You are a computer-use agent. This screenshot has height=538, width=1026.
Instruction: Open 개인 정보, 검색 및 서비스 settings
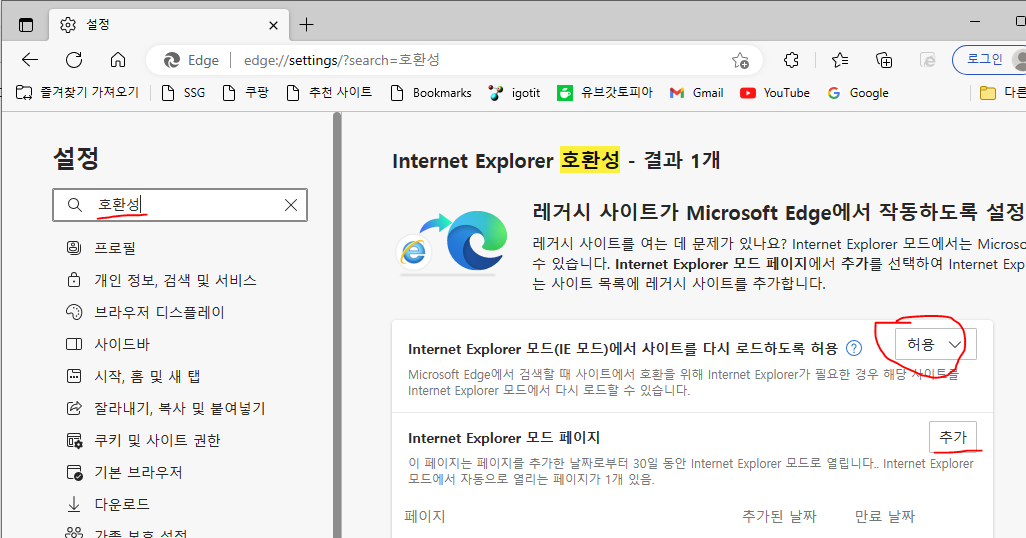(161, 280)
